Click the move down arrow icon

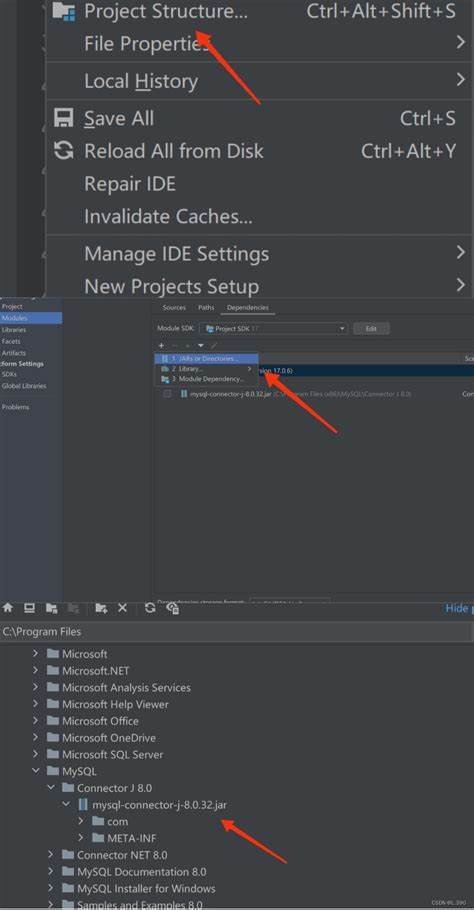click(201, 346)
